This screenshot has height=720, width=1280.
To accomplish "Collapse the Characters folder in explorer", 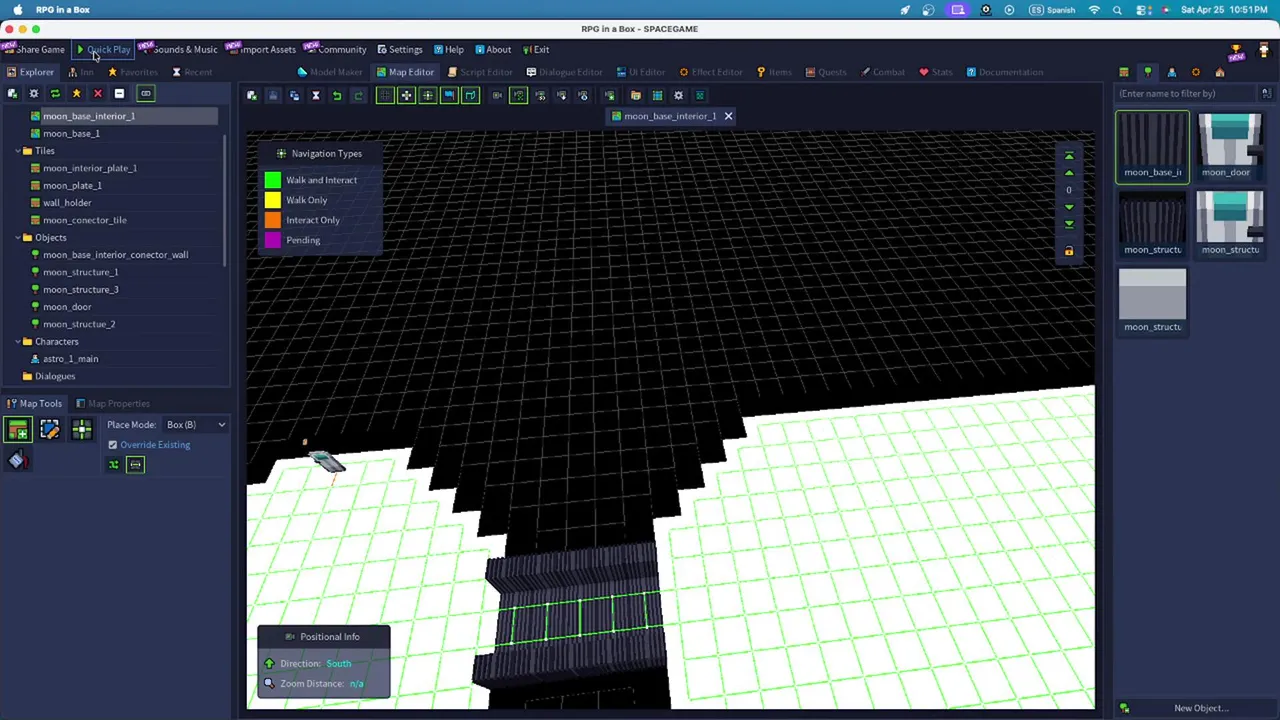I will click(18, 342).
